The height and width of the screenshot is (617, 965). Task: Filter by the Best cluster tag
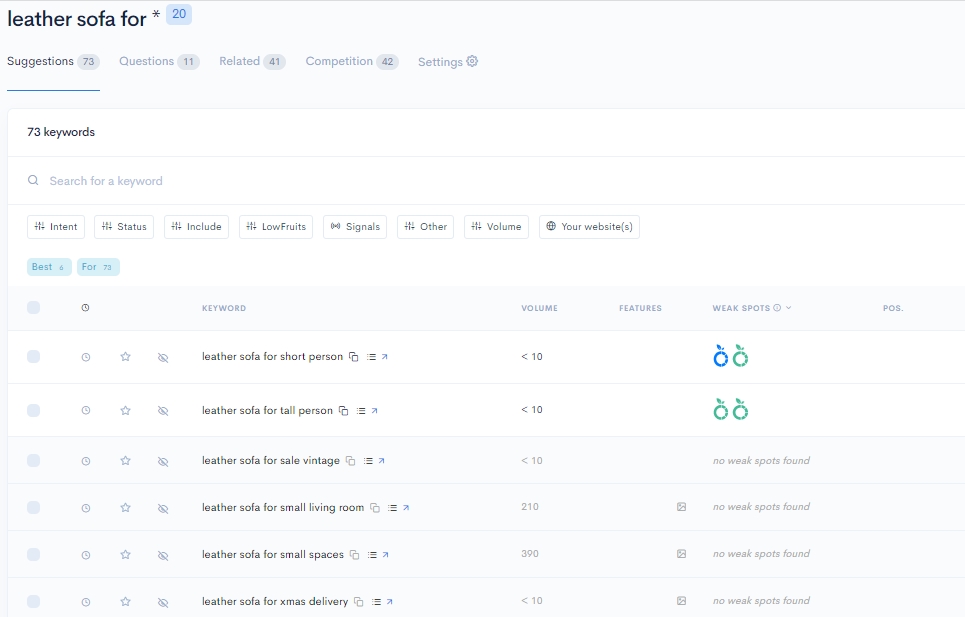(x=49, y=267)
